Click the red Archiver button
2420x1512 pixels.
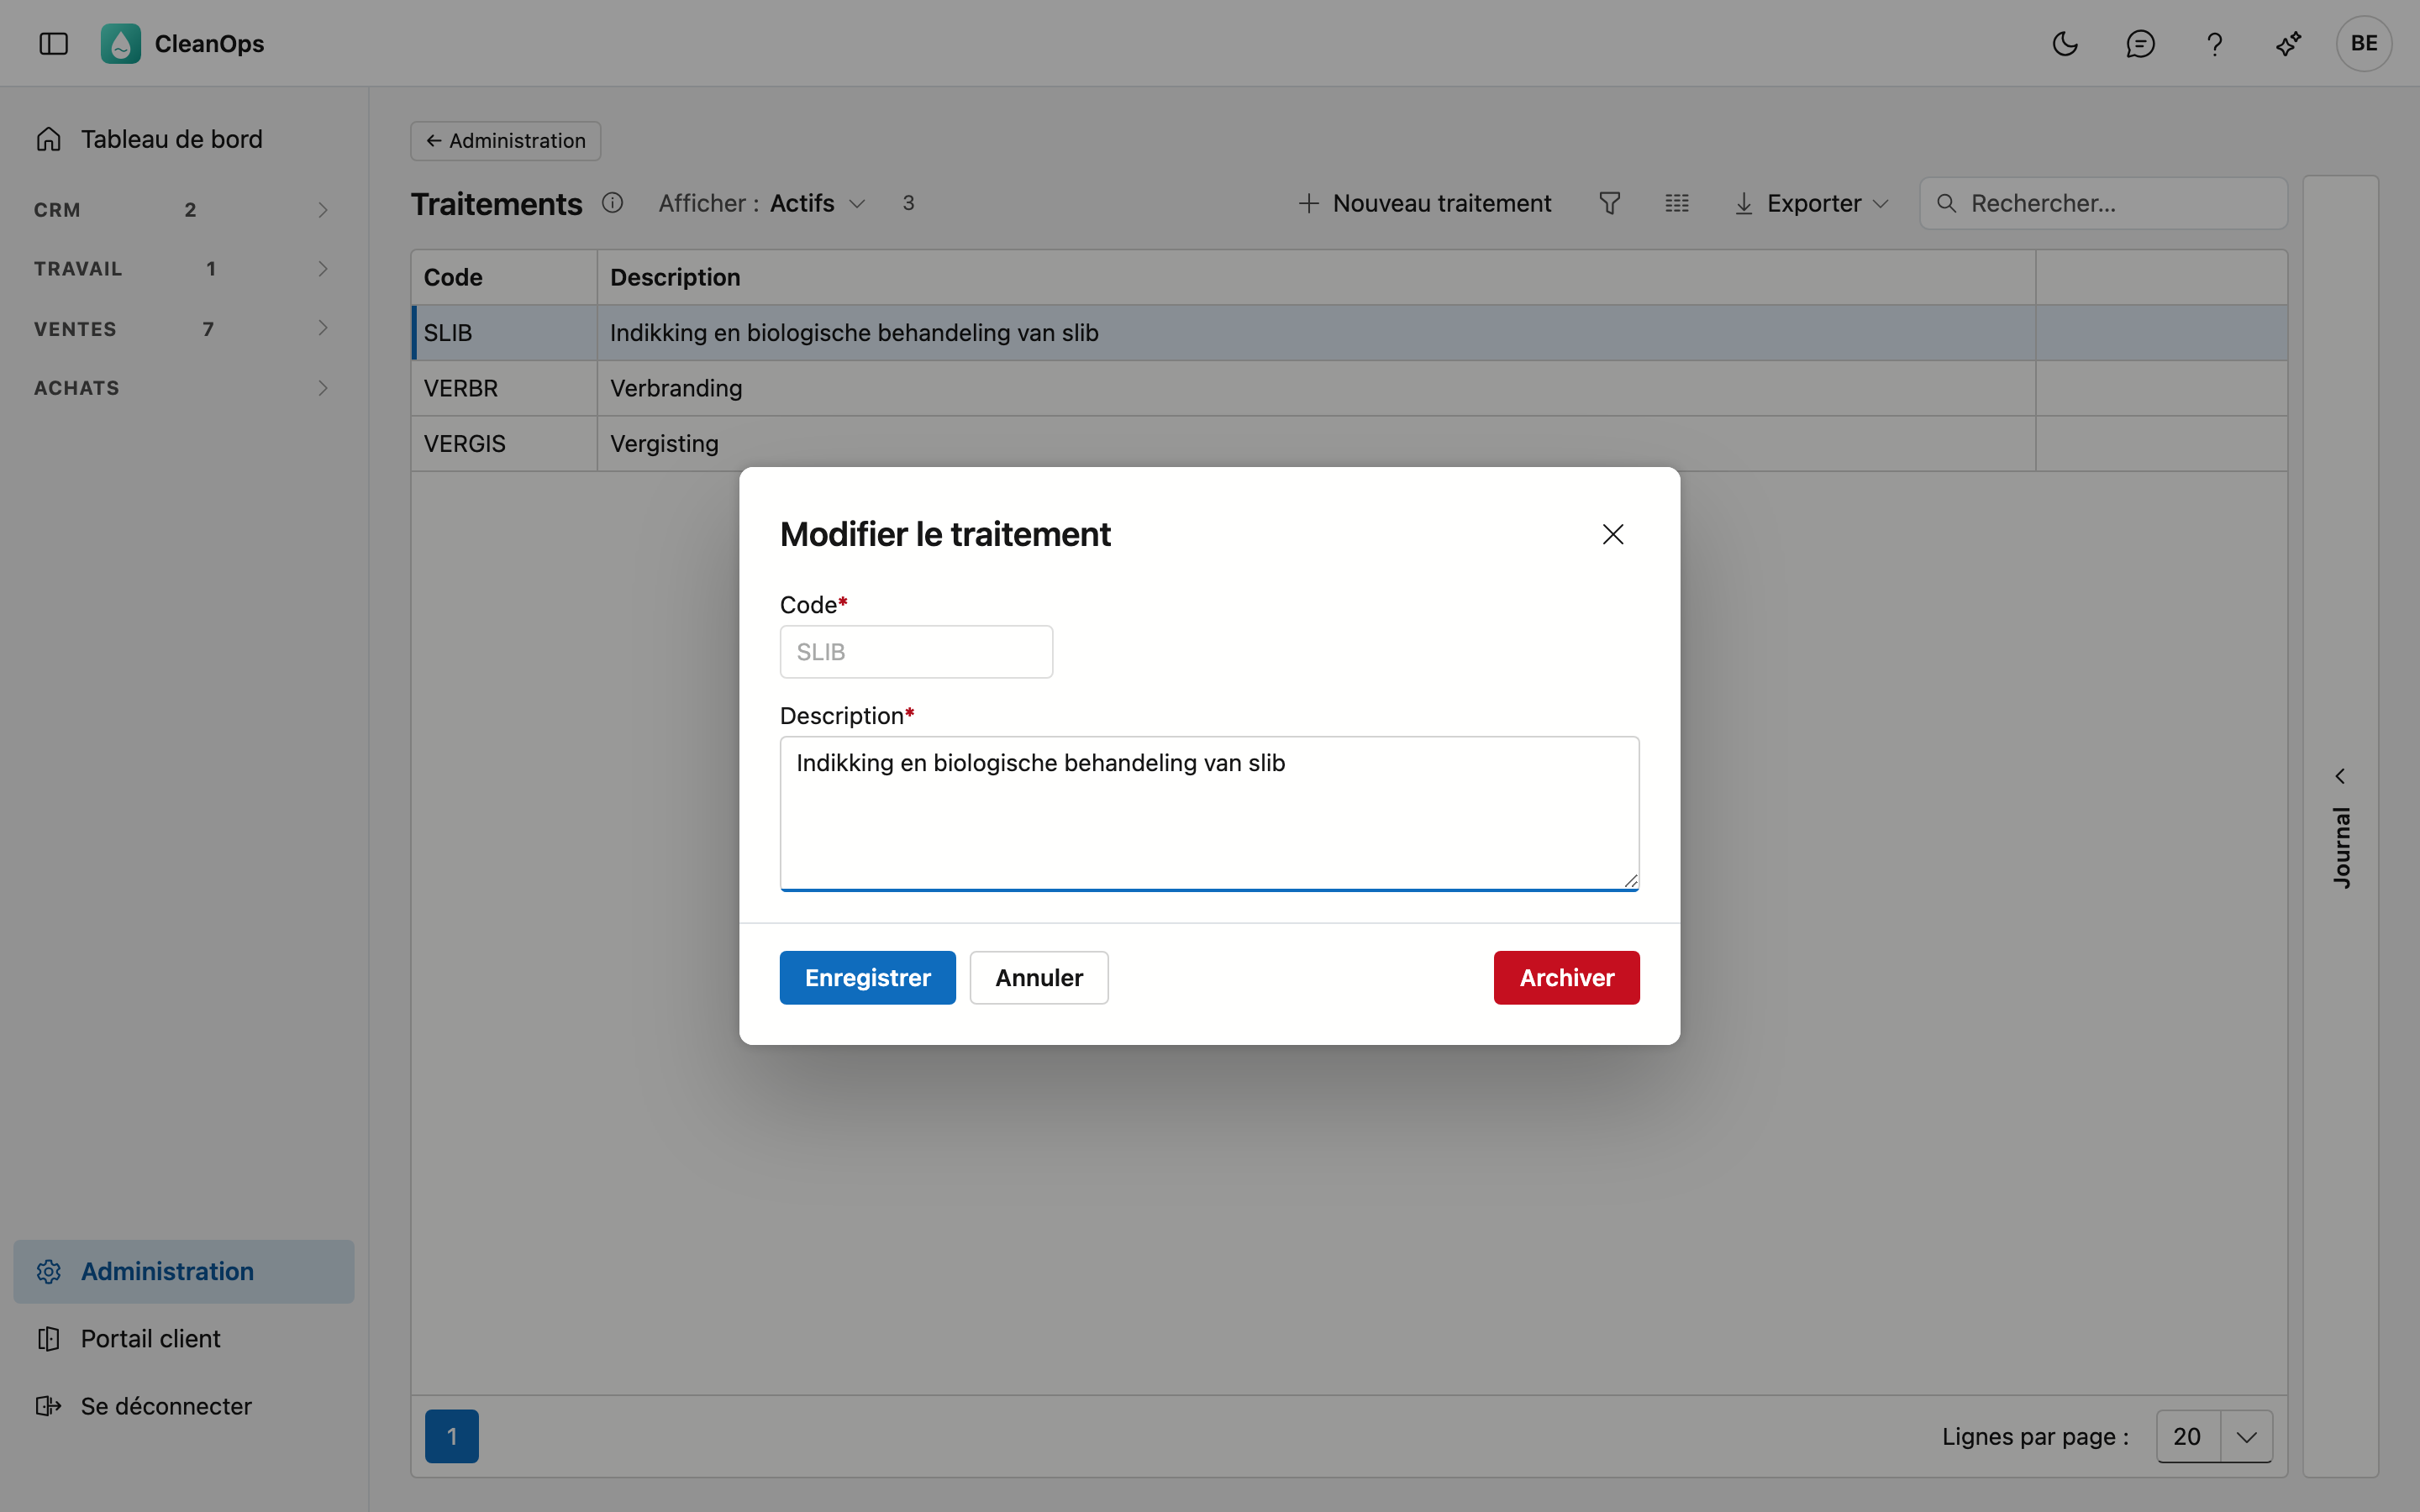coord(1566,977)
